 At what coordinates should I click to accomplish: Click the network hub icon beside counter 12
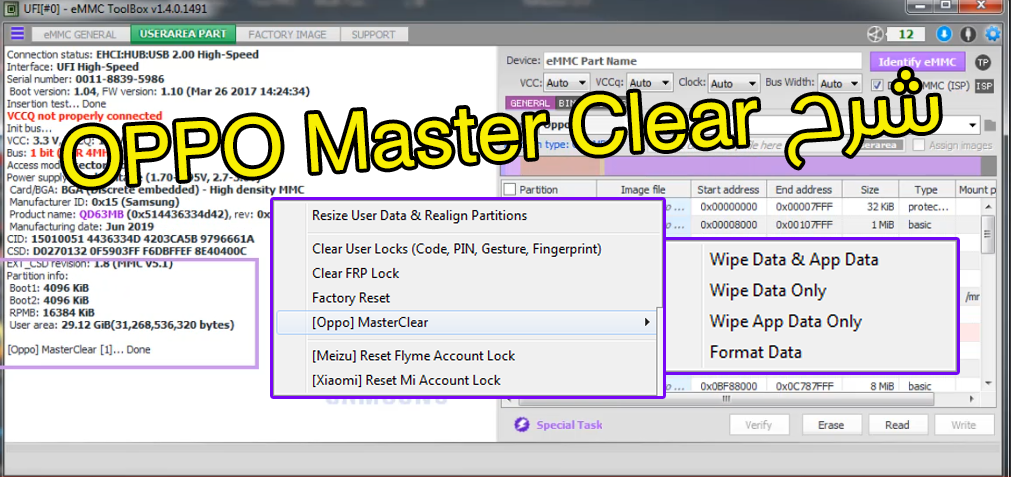coord(874,34)
